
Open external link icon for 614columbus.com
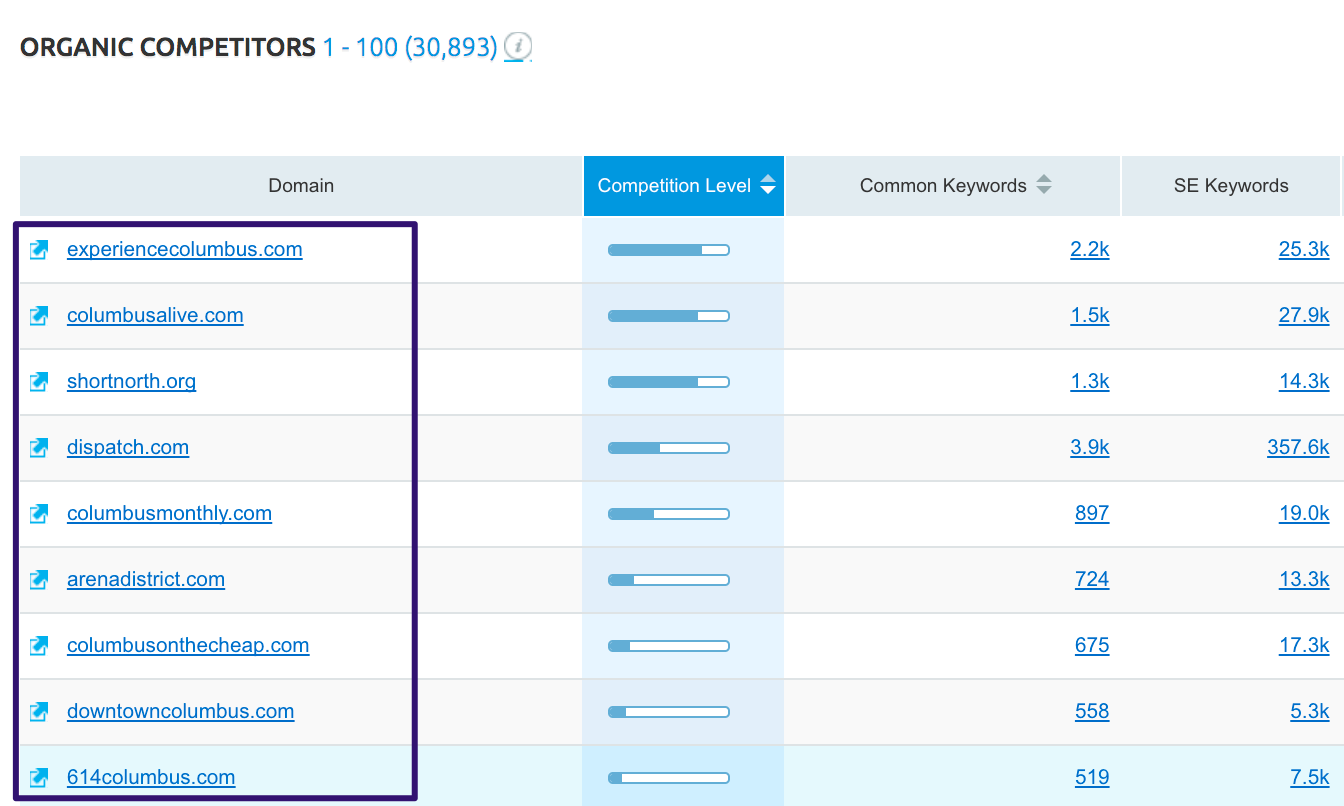point(39,778)
